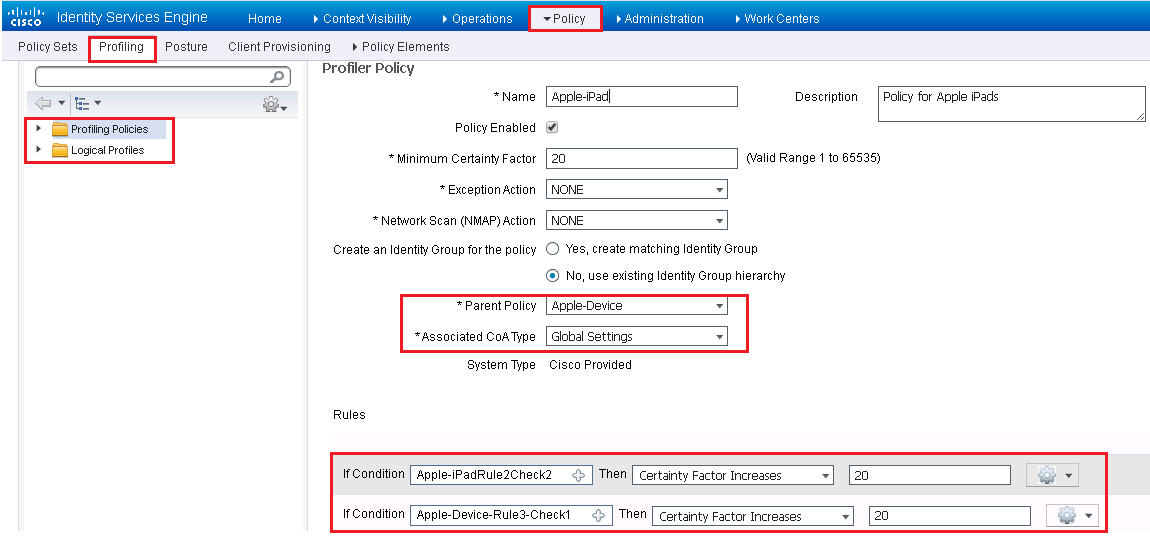Click the Cisco Provided system type text
This screenshot has height=536, width=1150.
point(590,364)
